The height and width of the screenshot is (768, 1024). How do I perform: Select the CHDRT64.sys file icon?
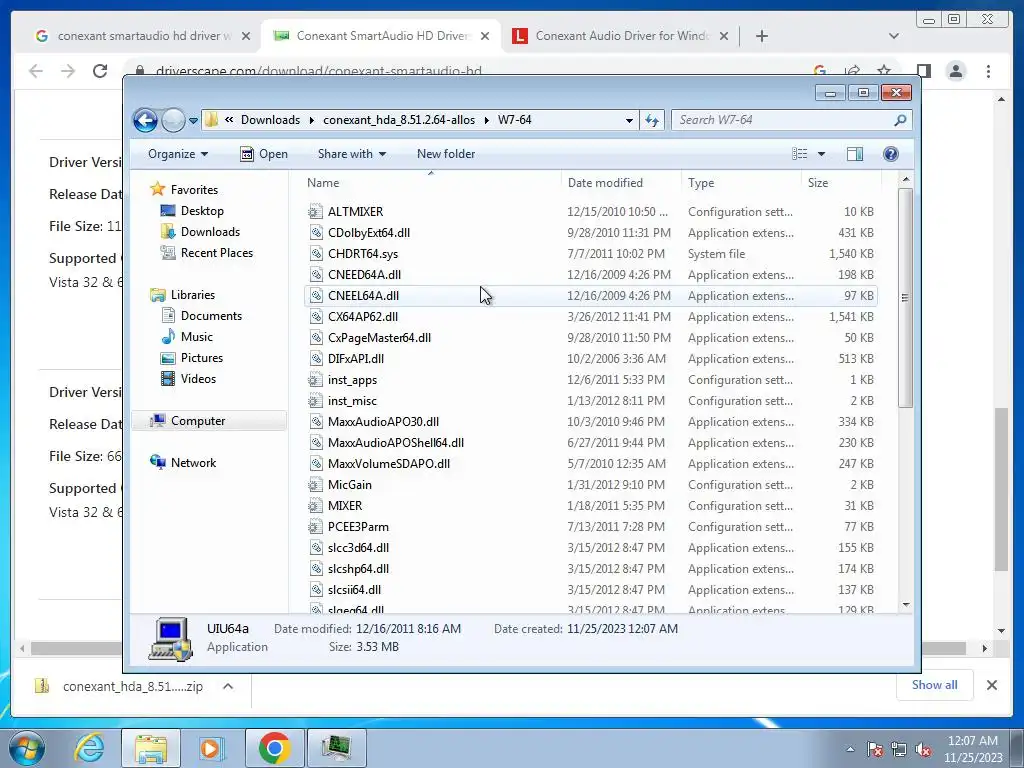point(315,253)
